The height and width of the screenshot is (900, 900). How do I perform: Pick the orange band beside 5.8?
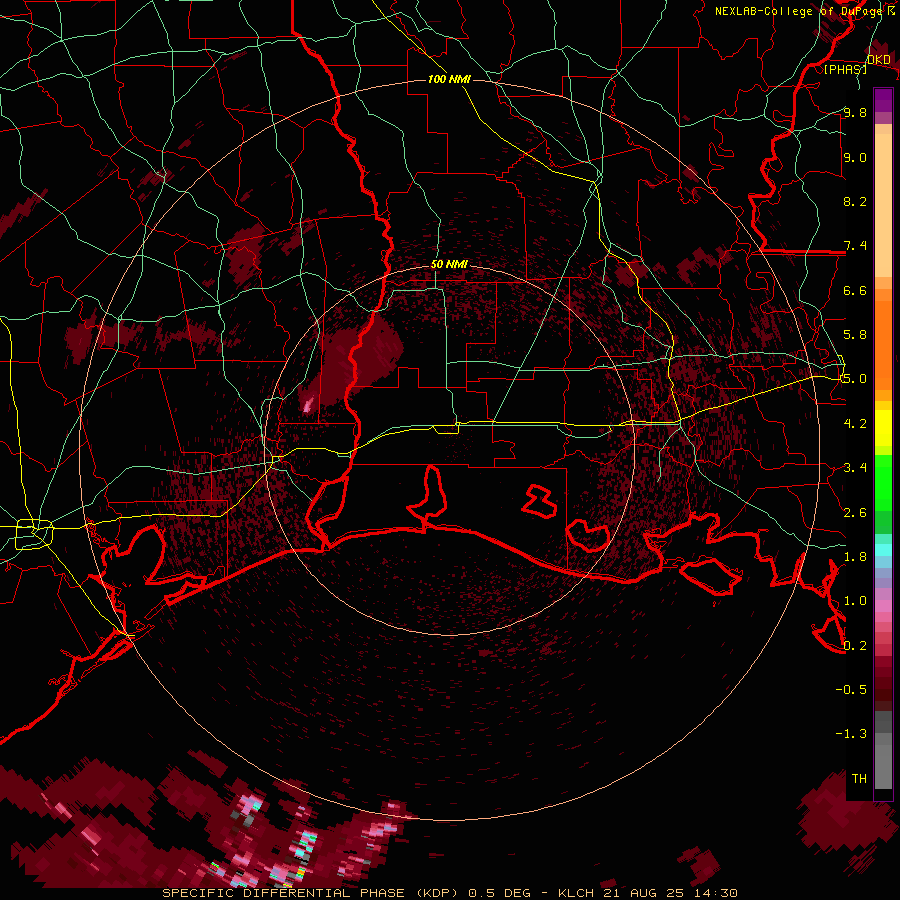(x=883, y=345)
